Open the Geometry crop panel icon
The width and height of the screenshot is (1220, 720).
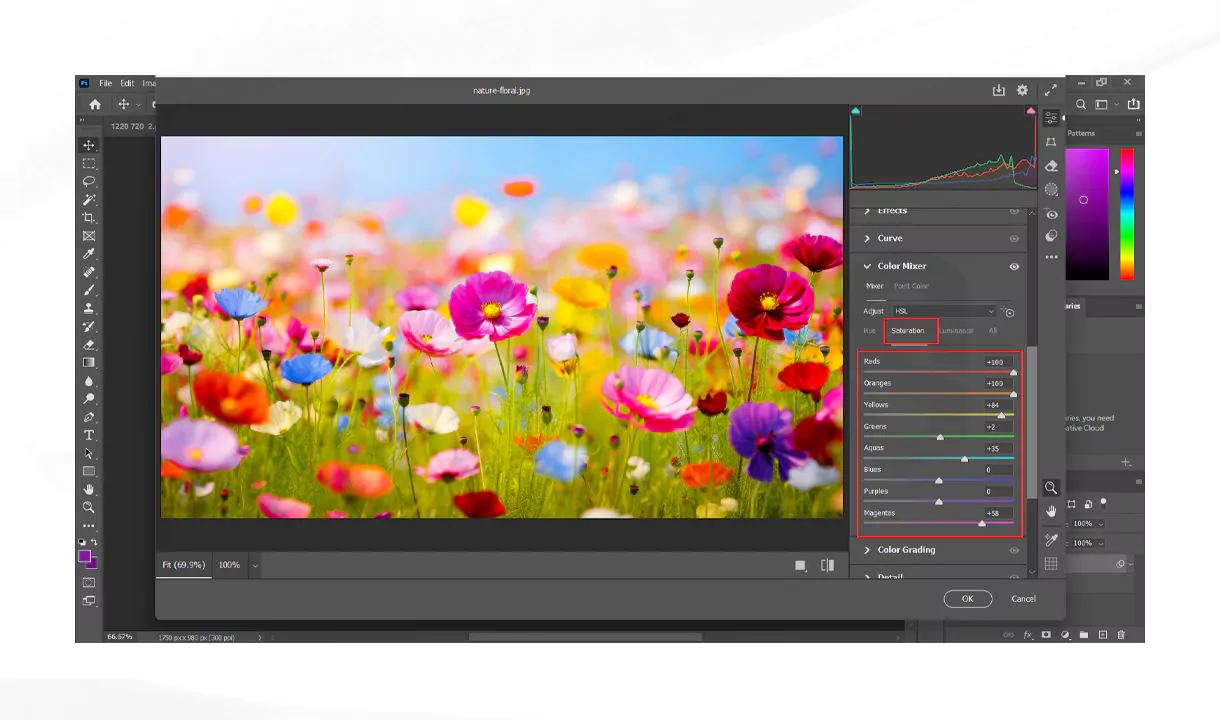pyautogui.click(x=1051, y=142)
